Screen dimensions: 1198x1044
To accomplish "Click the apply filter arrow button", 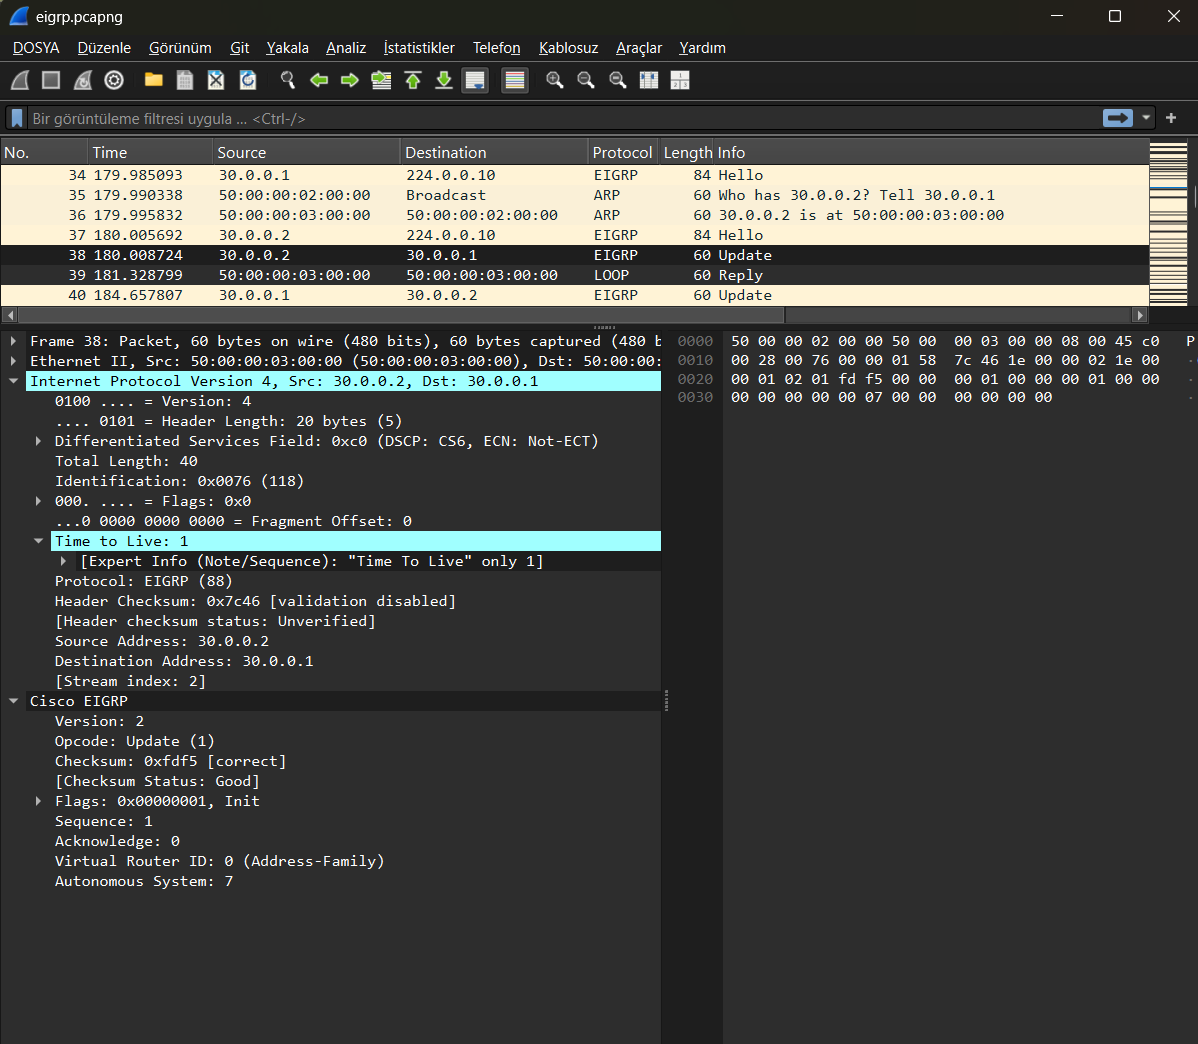I will 1117,118.
